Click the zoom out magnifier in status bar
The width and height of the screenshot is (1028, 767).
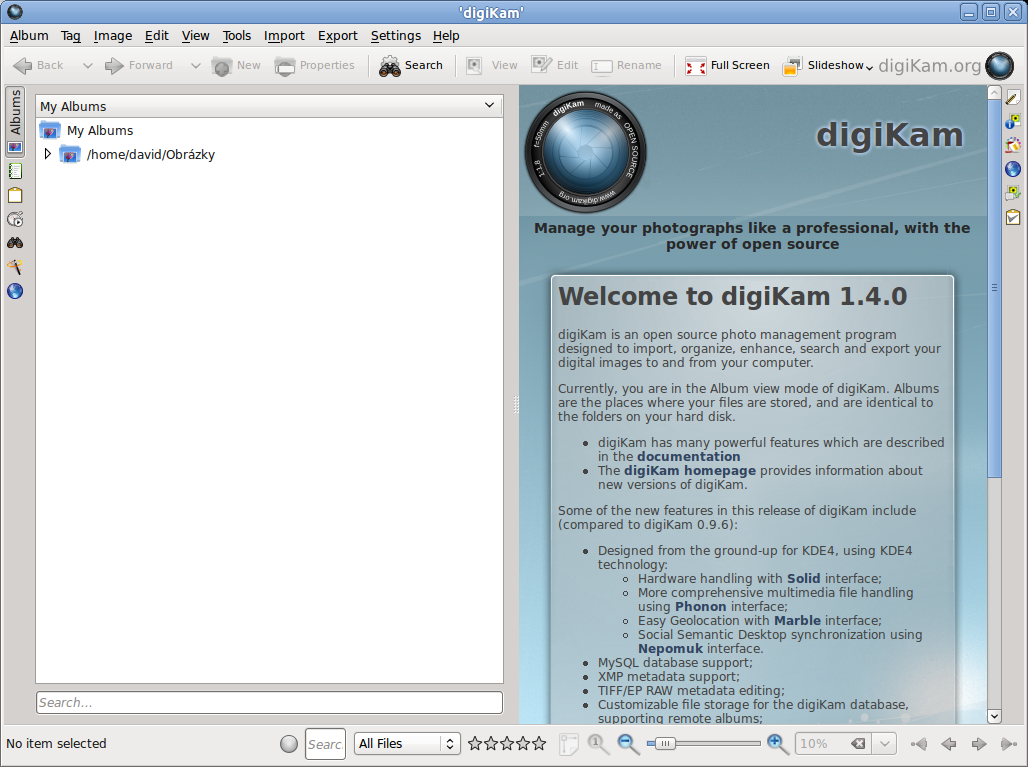(x=627, y=743)
